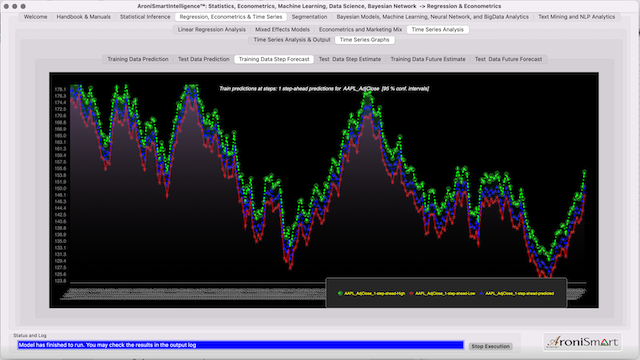
Task: Click the green High series legend marker
Action: [x=340, y=293]
